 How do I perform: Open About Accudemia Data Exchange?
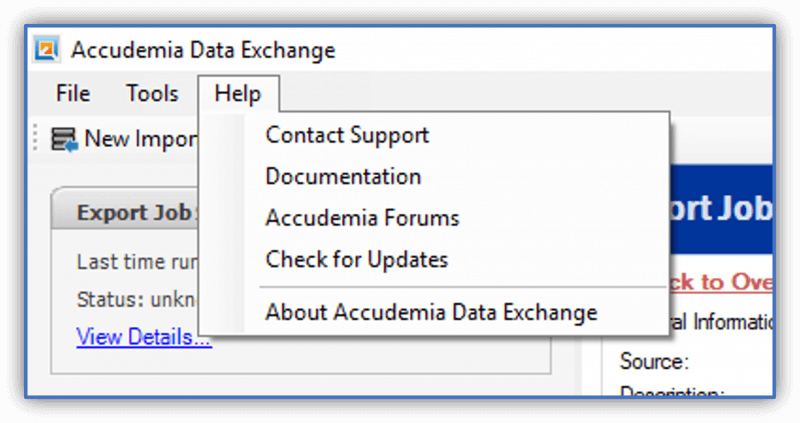click(x=431, y=312)
